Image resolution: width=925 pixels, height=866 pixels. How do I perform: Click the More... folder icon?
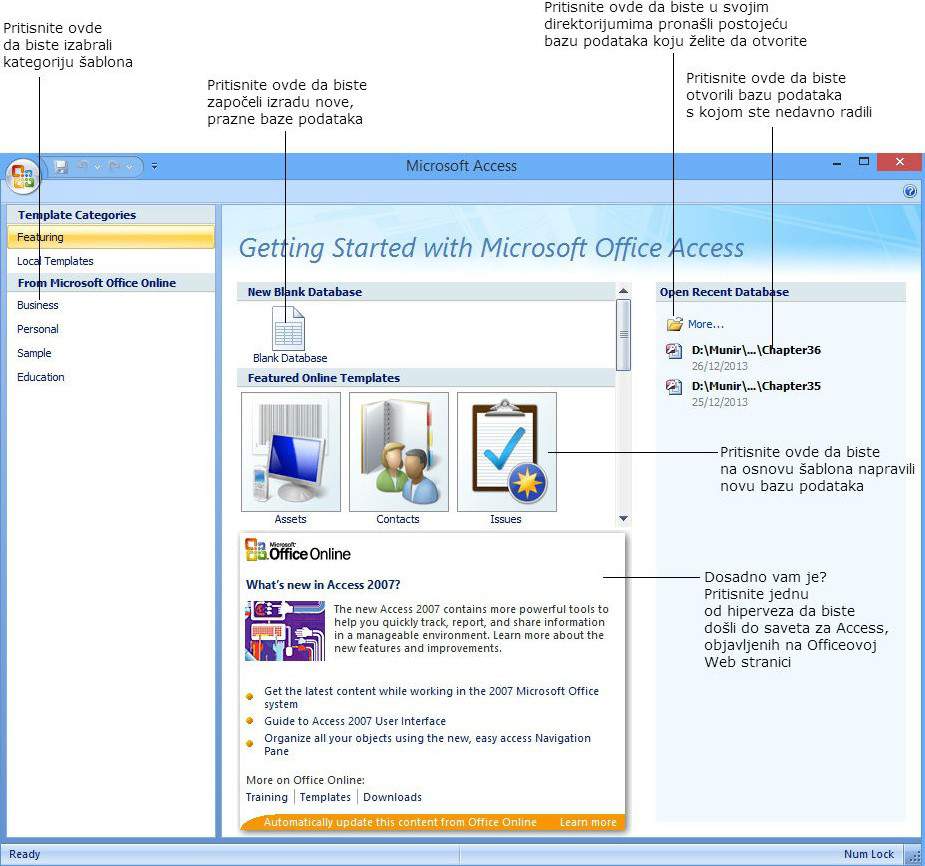(x=674, y=324)
